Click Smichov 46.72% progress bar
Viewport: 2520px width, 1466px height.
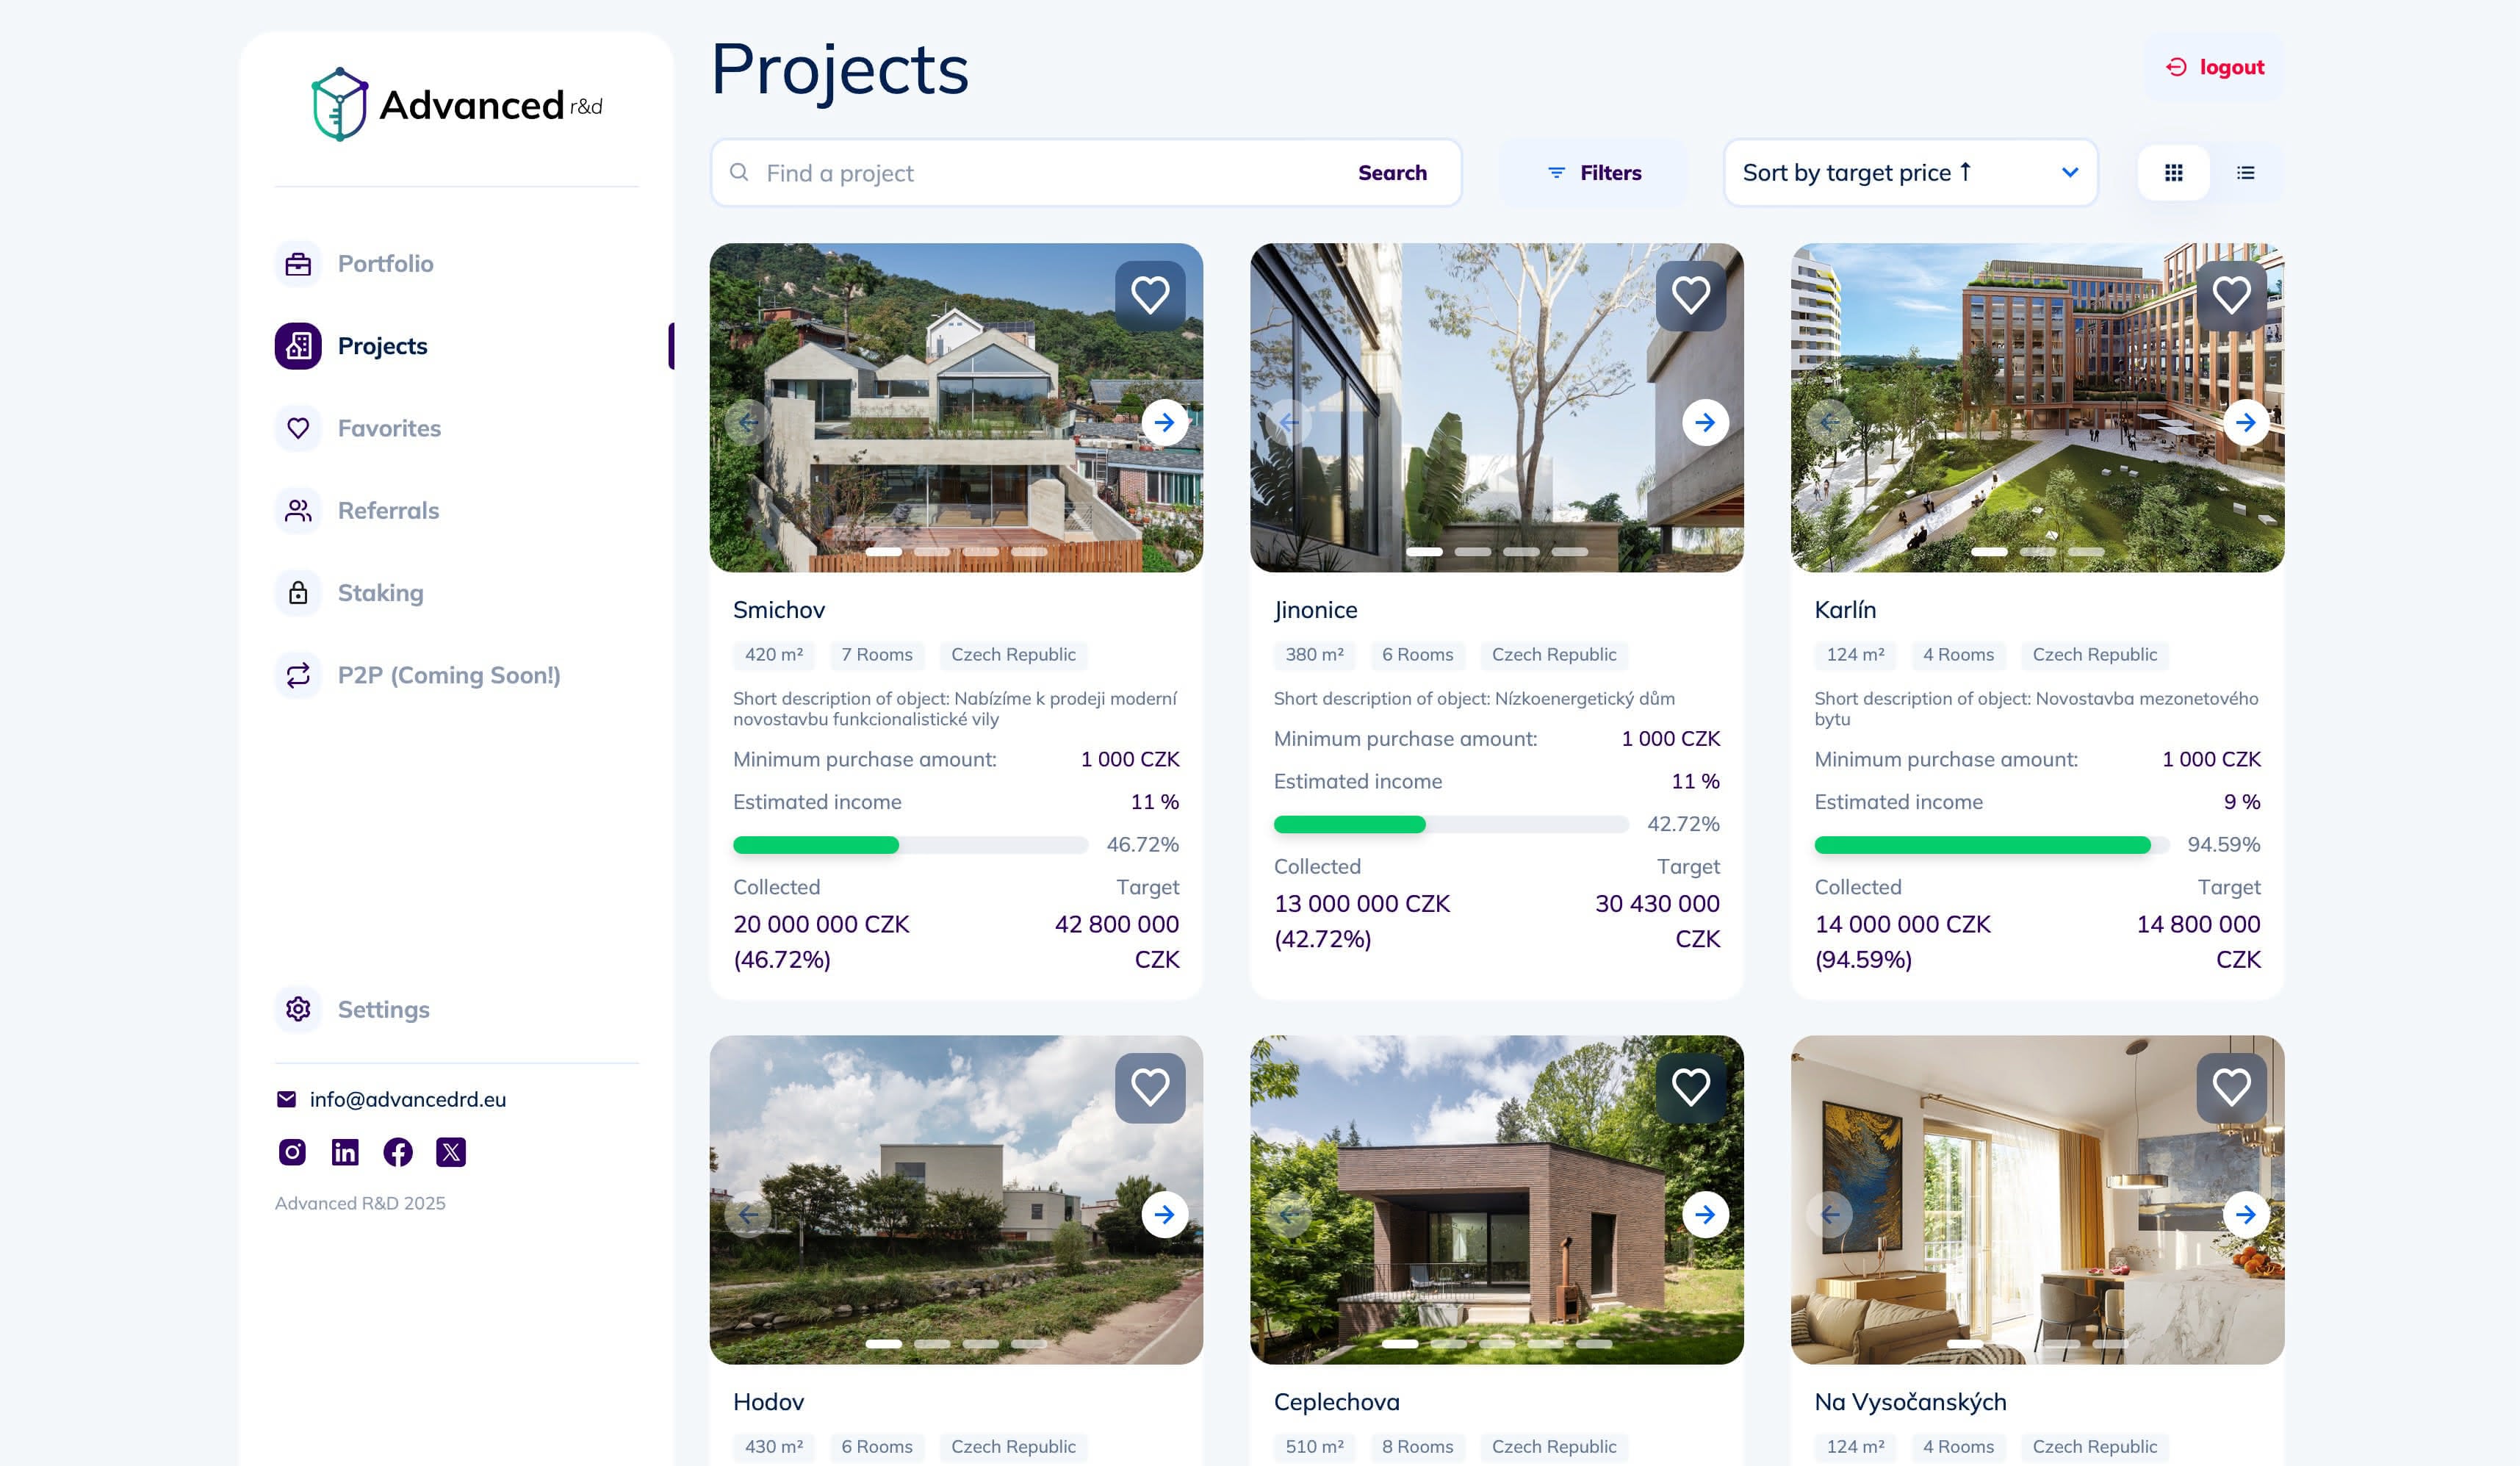(910, 845)
